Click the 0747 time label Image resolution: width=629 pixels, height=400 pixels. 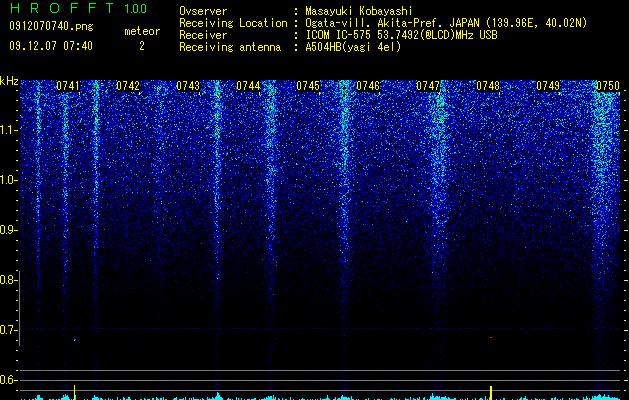click(428, 86)
